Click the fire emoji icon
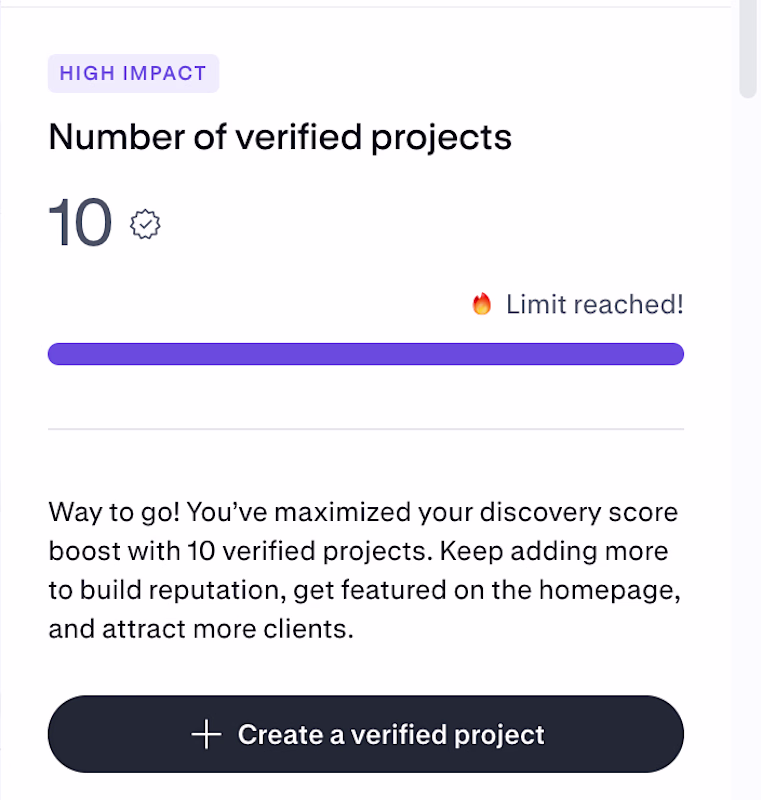 pyautogui.click(x=482, y=304)
